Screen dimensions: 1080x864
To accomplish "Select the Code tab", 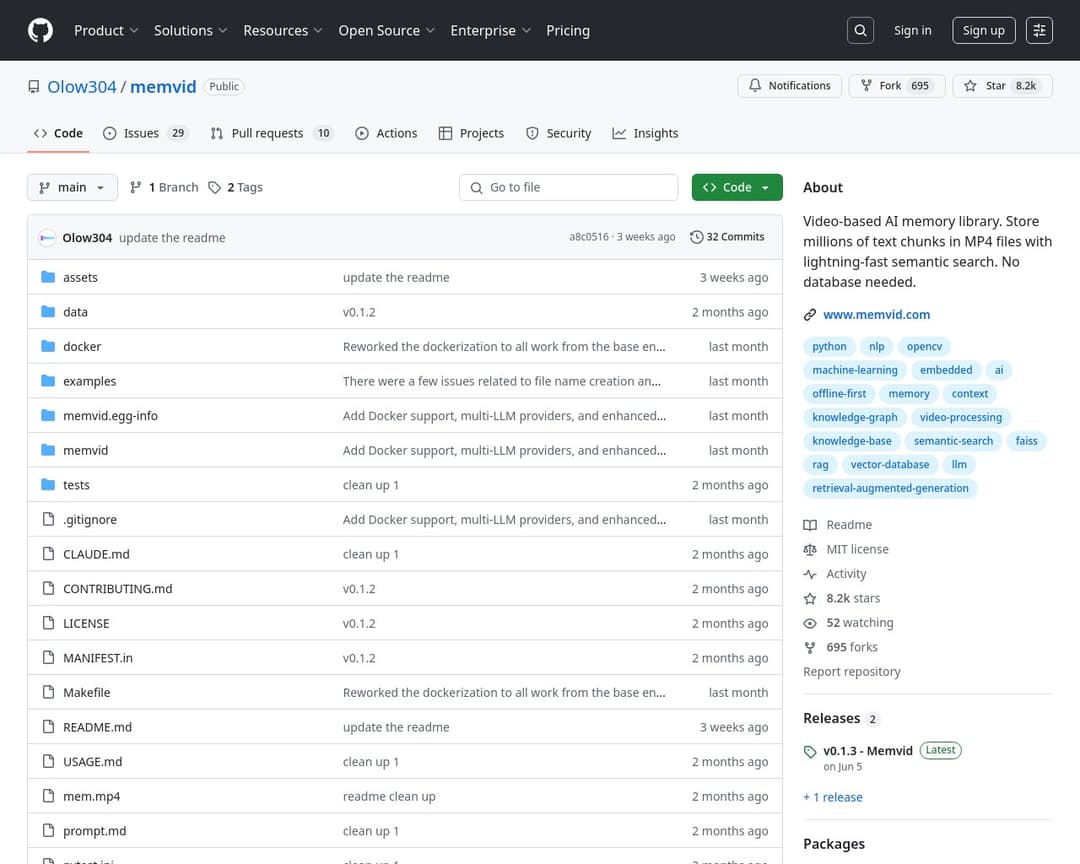I will (x=59, y=133).
